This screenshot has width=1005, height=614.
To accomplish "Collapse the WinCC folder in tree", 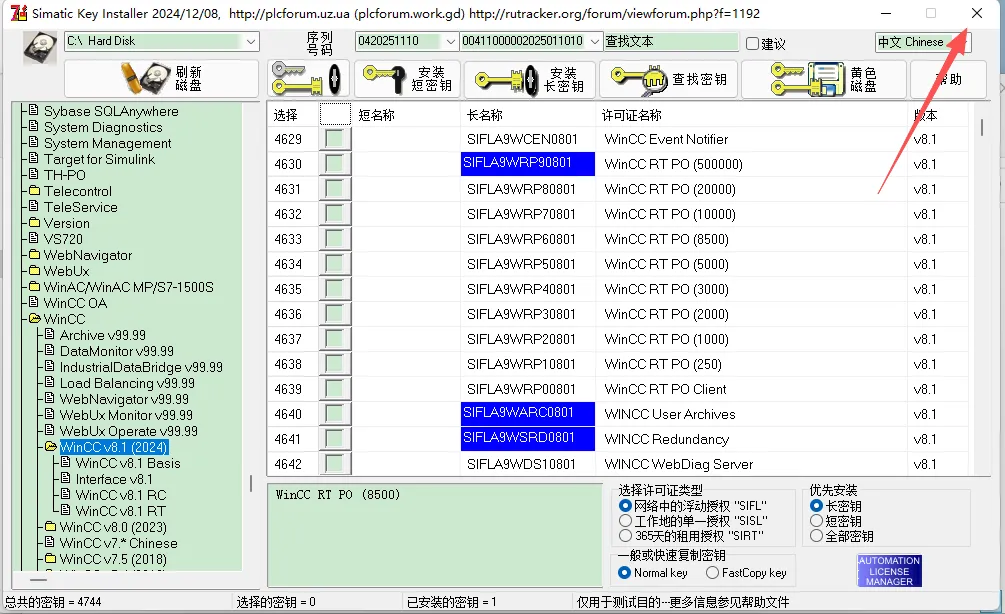I will click(34, 319).
